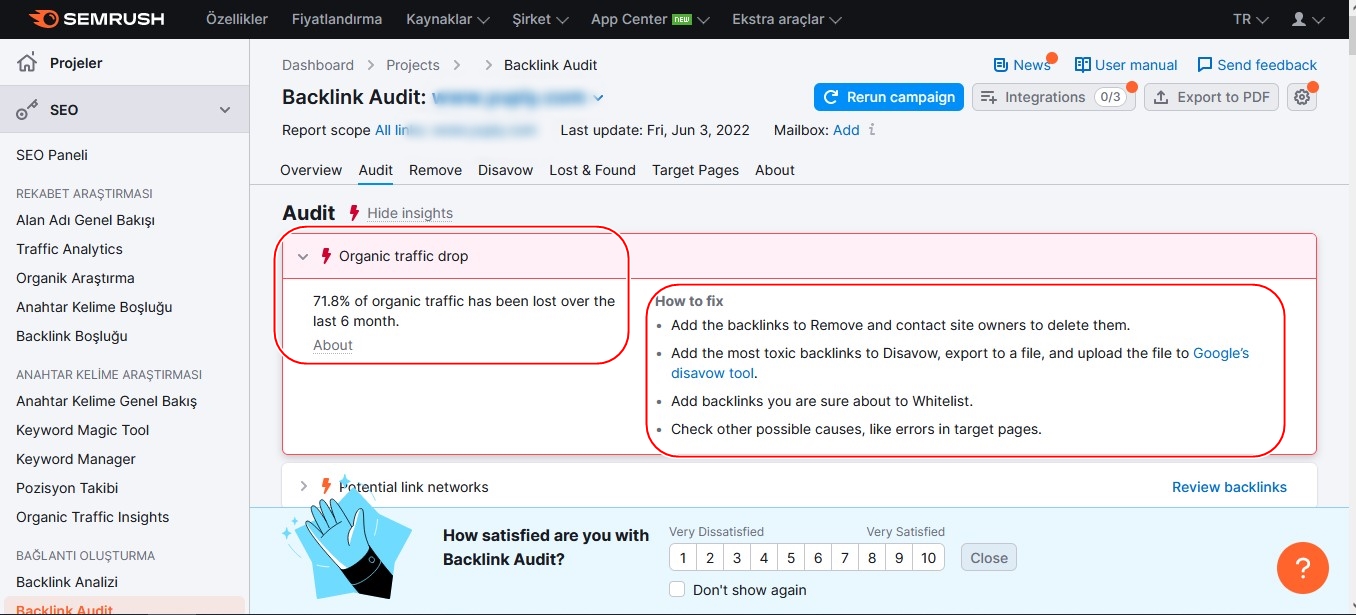
Task: Open Organik Araştırma in sidebar
Action: coord(75,278)
